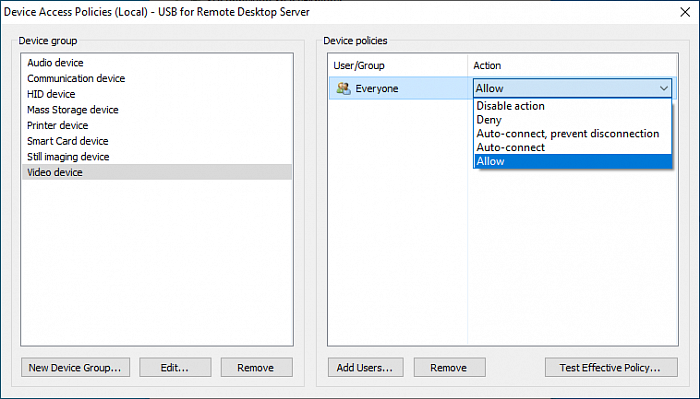The height and width of the screenshot is (399, 700).
Task: Select Still imaging device group
Action: click(x=157, y=157)
